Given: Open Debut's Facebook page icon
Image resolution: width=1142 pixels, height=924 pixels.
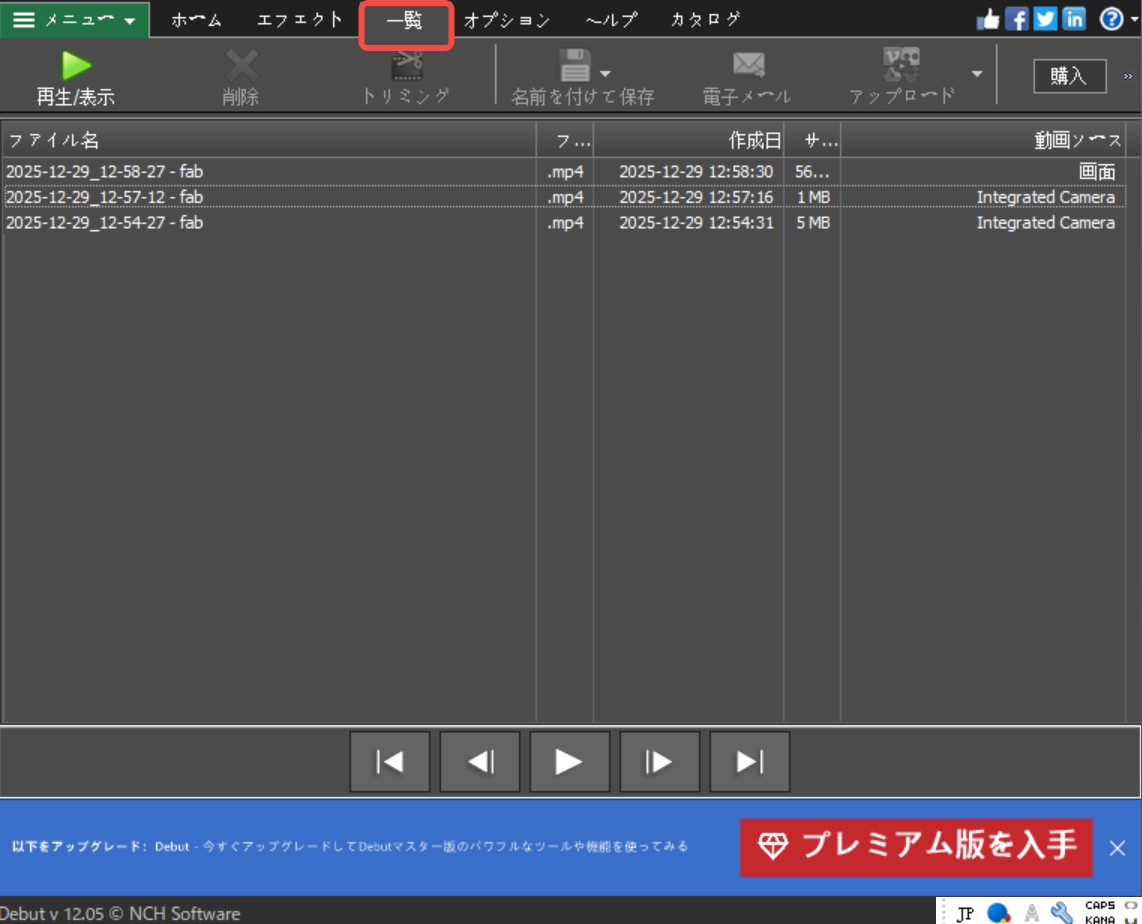Looking at the screenshot, I should click(1017, 17).
